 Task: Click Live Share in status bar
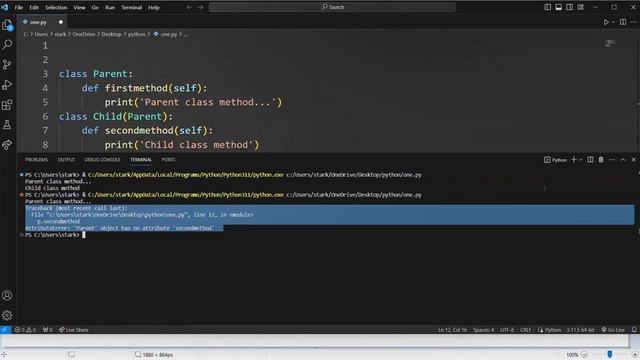(73, 330)
